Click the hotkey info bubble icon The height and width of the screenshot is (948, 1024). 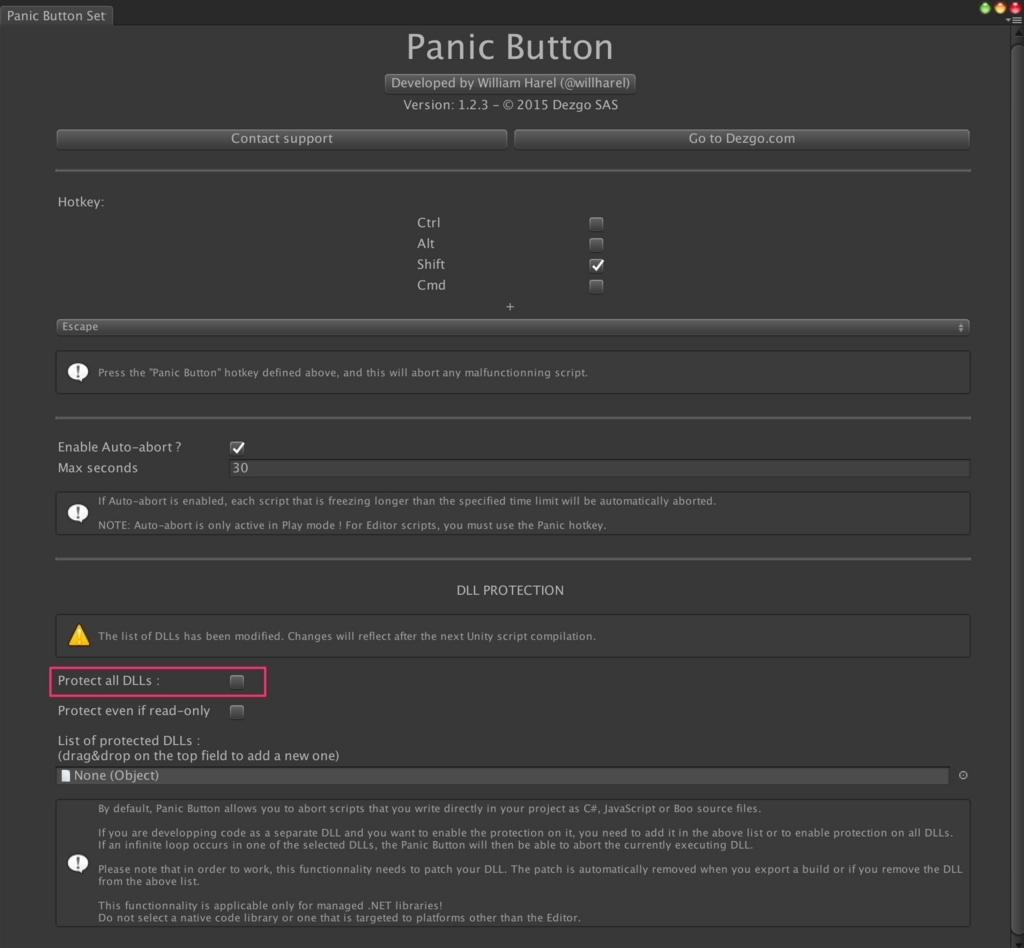78,372
